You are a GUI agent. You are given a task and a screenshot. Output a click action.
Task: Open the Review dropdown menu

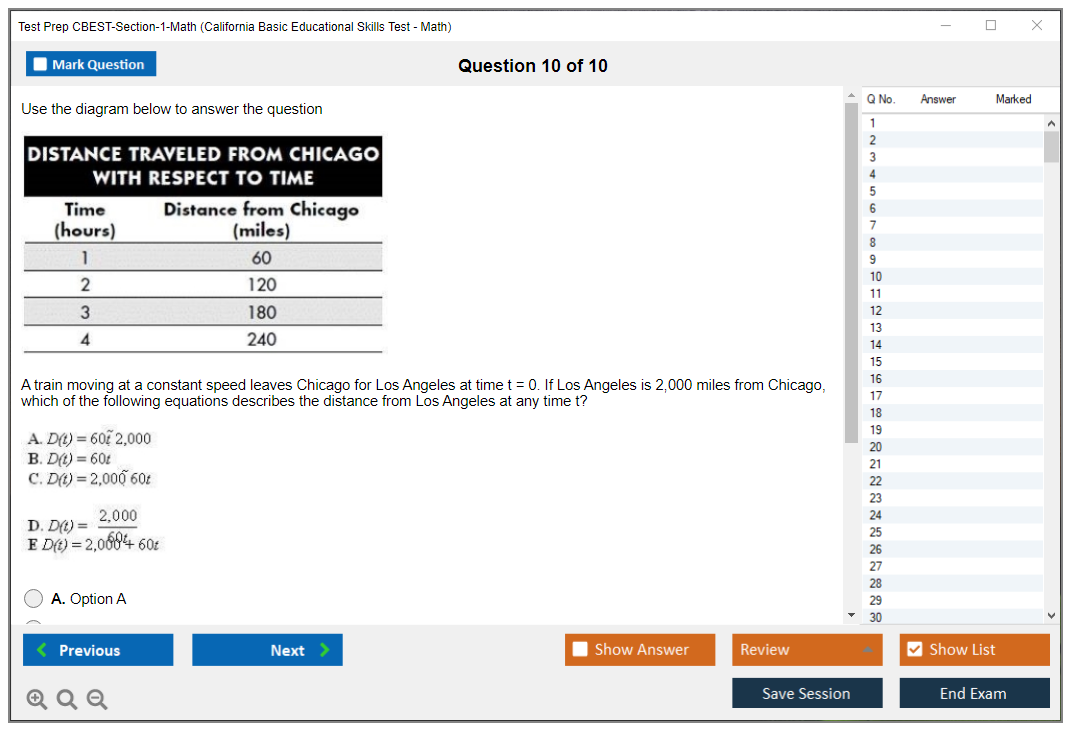click(807, 650)
